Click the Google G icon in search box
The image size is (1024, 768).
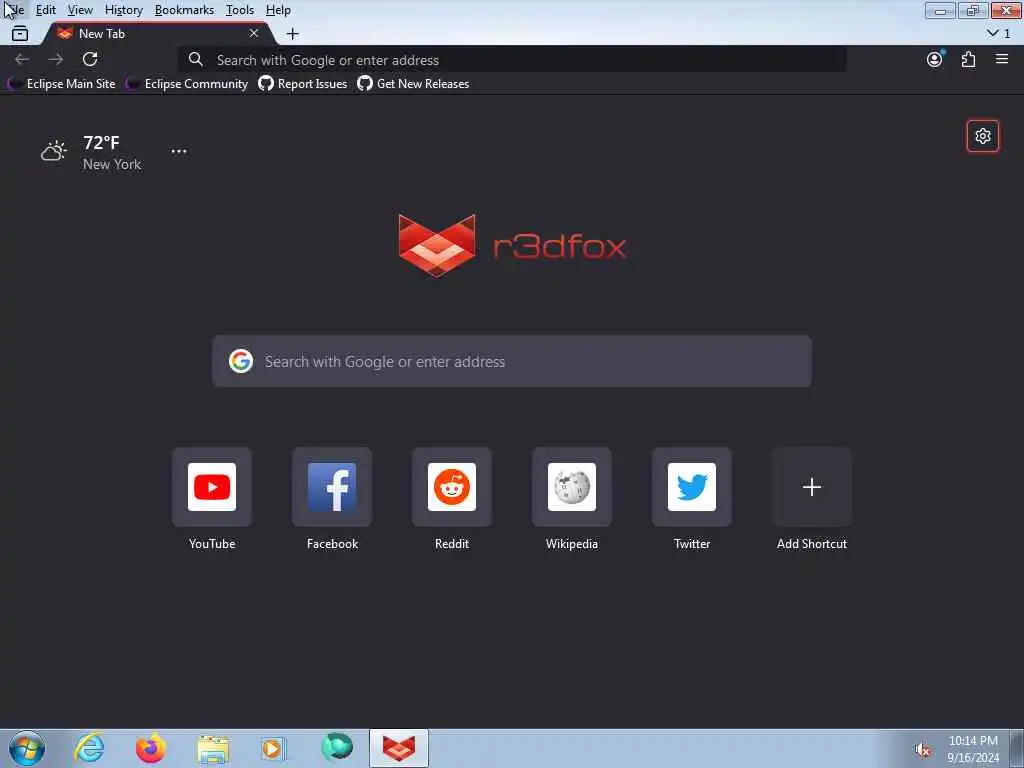[x=241, y=361]
